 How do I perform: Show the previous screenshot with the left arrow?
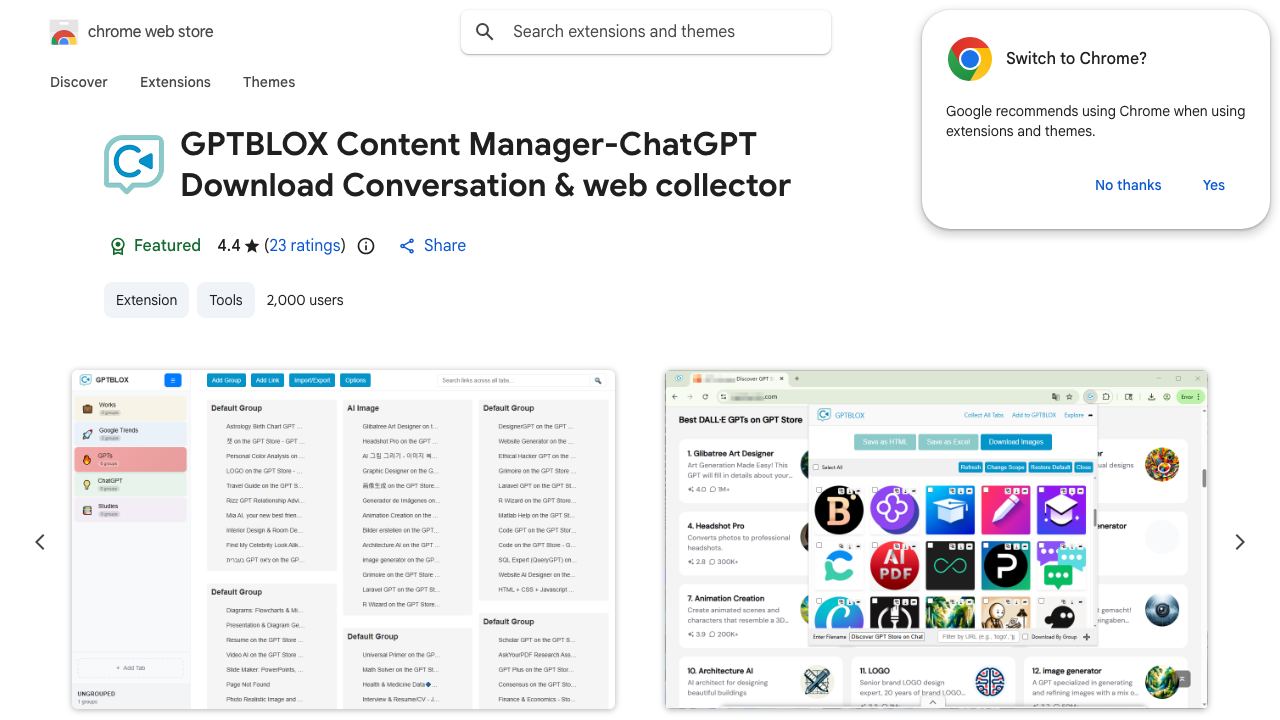[40, 542]
